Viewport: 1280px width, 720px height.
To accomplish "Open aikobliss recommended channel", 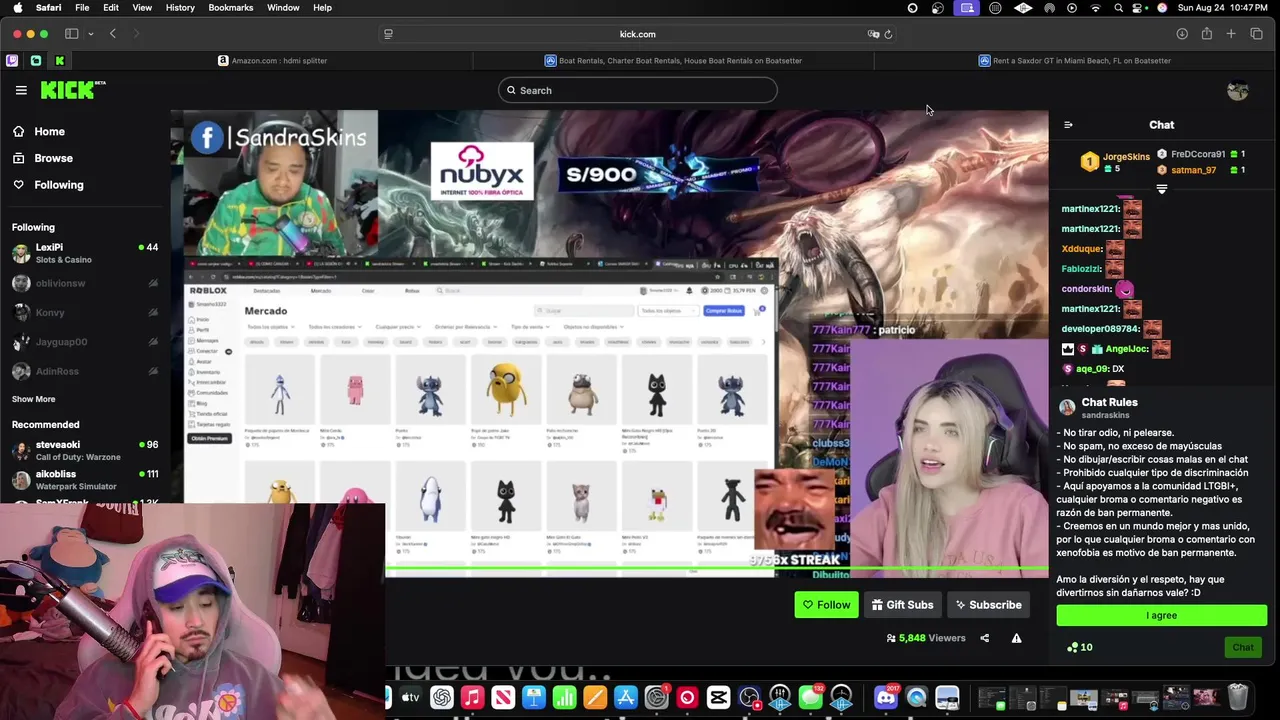I will click(x=85, y=480).
